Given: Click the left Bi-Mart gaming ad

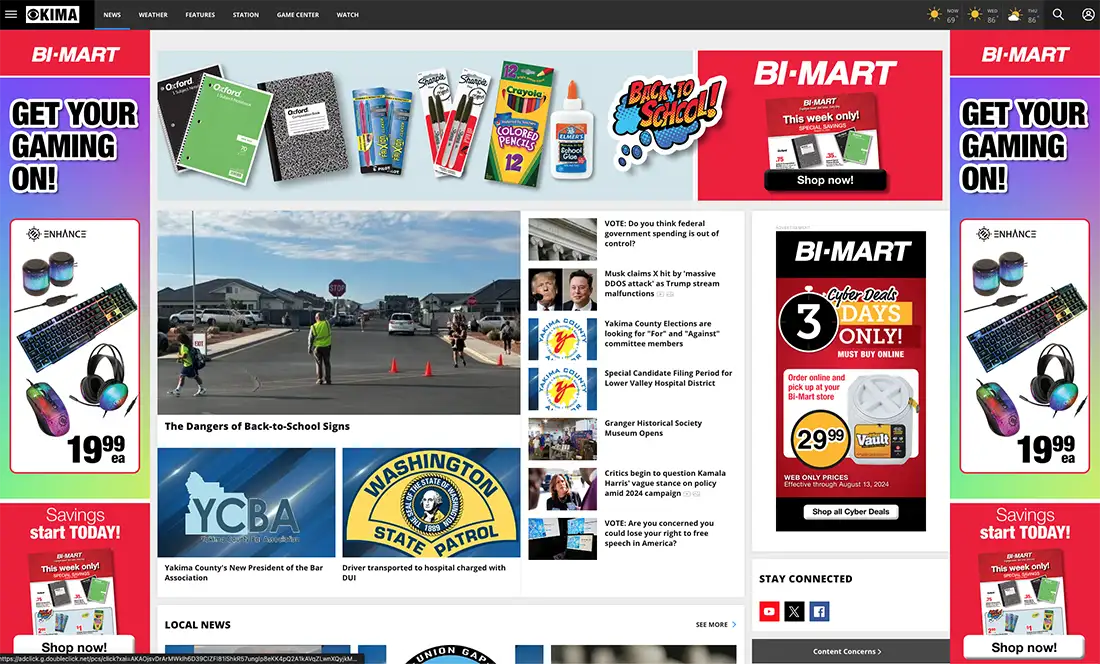Looking at the screenshot, I should click(75, 346).
